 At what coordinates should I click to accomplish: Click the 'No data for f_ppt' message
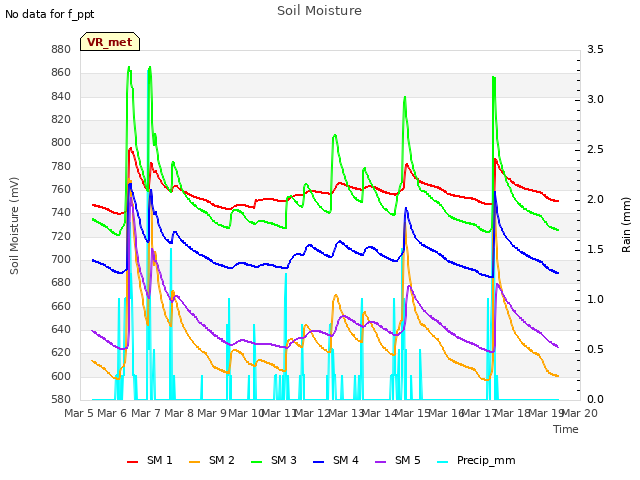[x=50, y=14]
